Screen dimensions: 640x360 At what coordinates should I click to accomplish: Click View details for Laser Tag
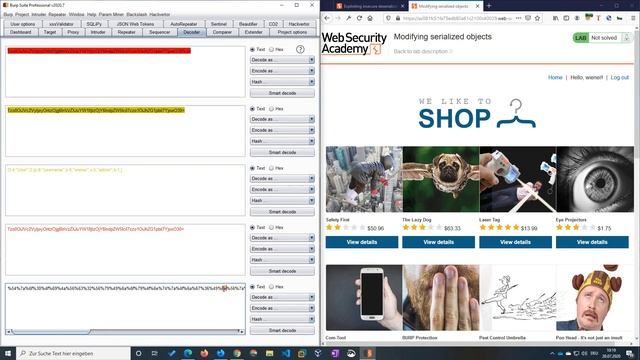point(515,242)
